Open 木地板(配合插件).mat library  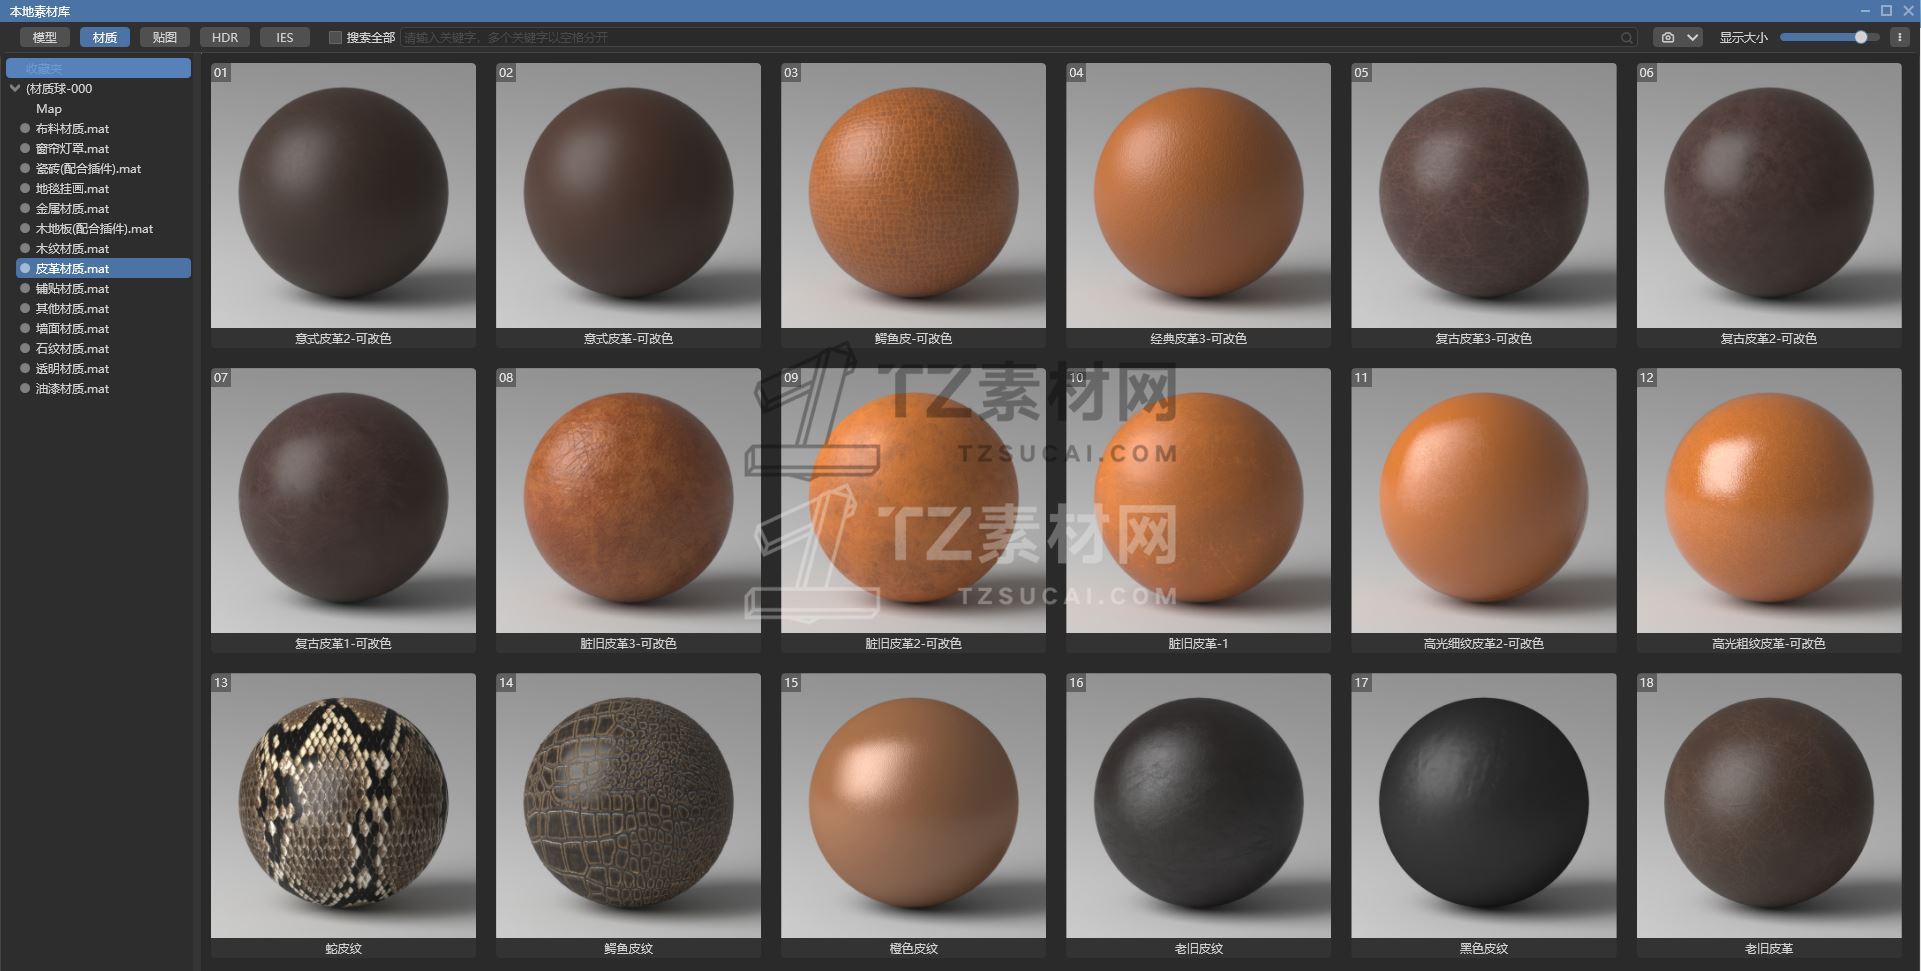coord(94,228)
